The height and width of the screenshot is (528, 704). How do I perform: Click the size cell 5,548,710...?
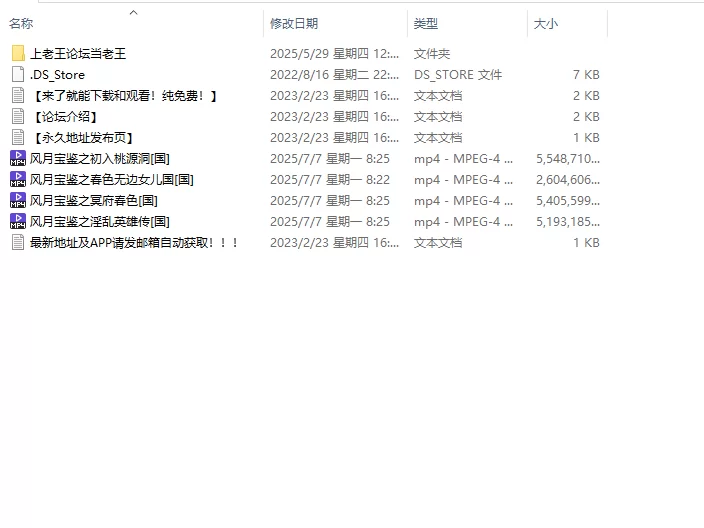(568, 159)
